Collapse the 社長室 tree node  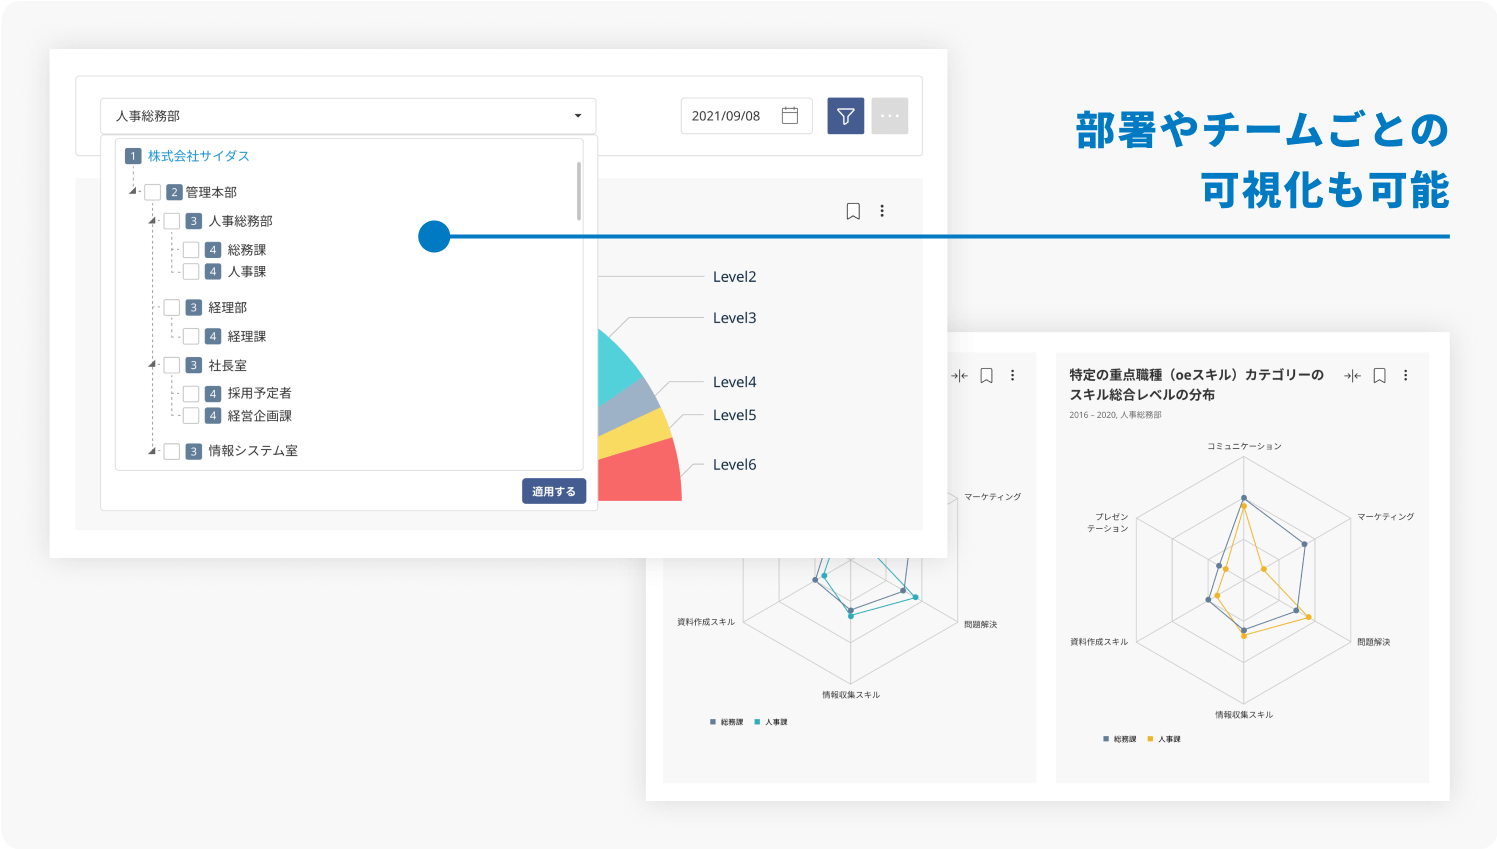click(152, 365)
